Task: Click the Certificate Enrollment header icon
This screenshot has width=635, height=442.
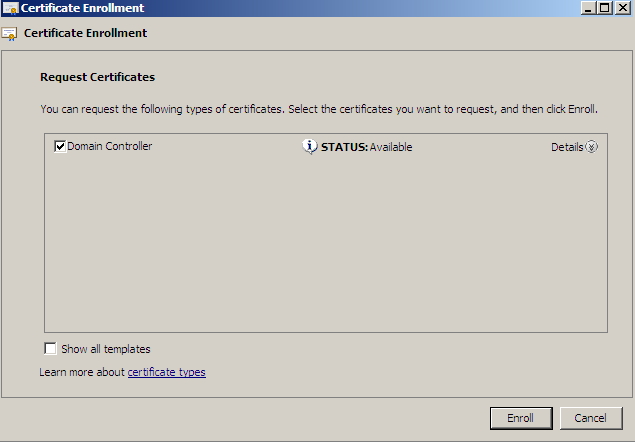Action: 10,33
